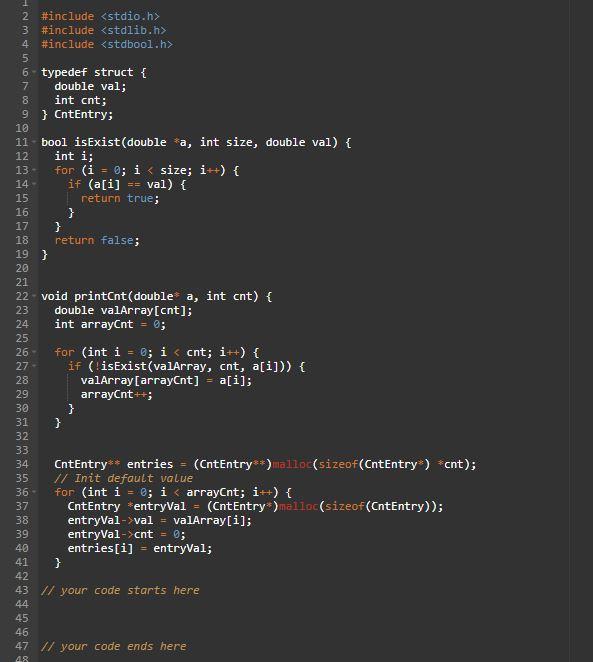This screenshot has width=593, height=662.
Task: Click 'return true;' statement on line 15
Action: coord(120,198)
